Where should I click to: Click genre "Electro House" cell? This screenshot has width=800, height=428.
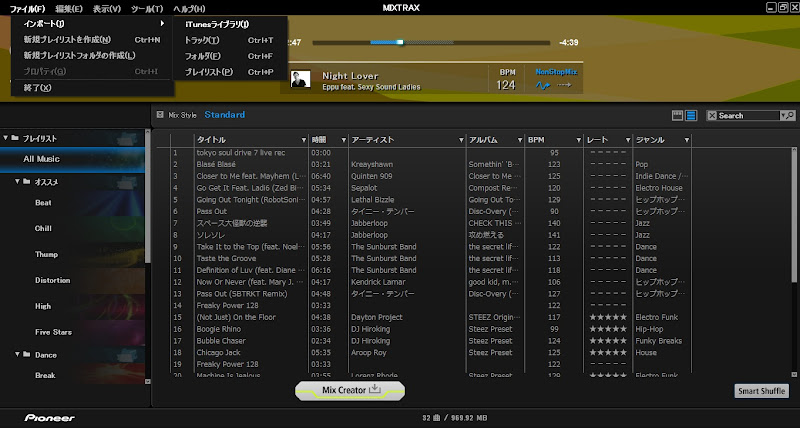click(659, 188)
